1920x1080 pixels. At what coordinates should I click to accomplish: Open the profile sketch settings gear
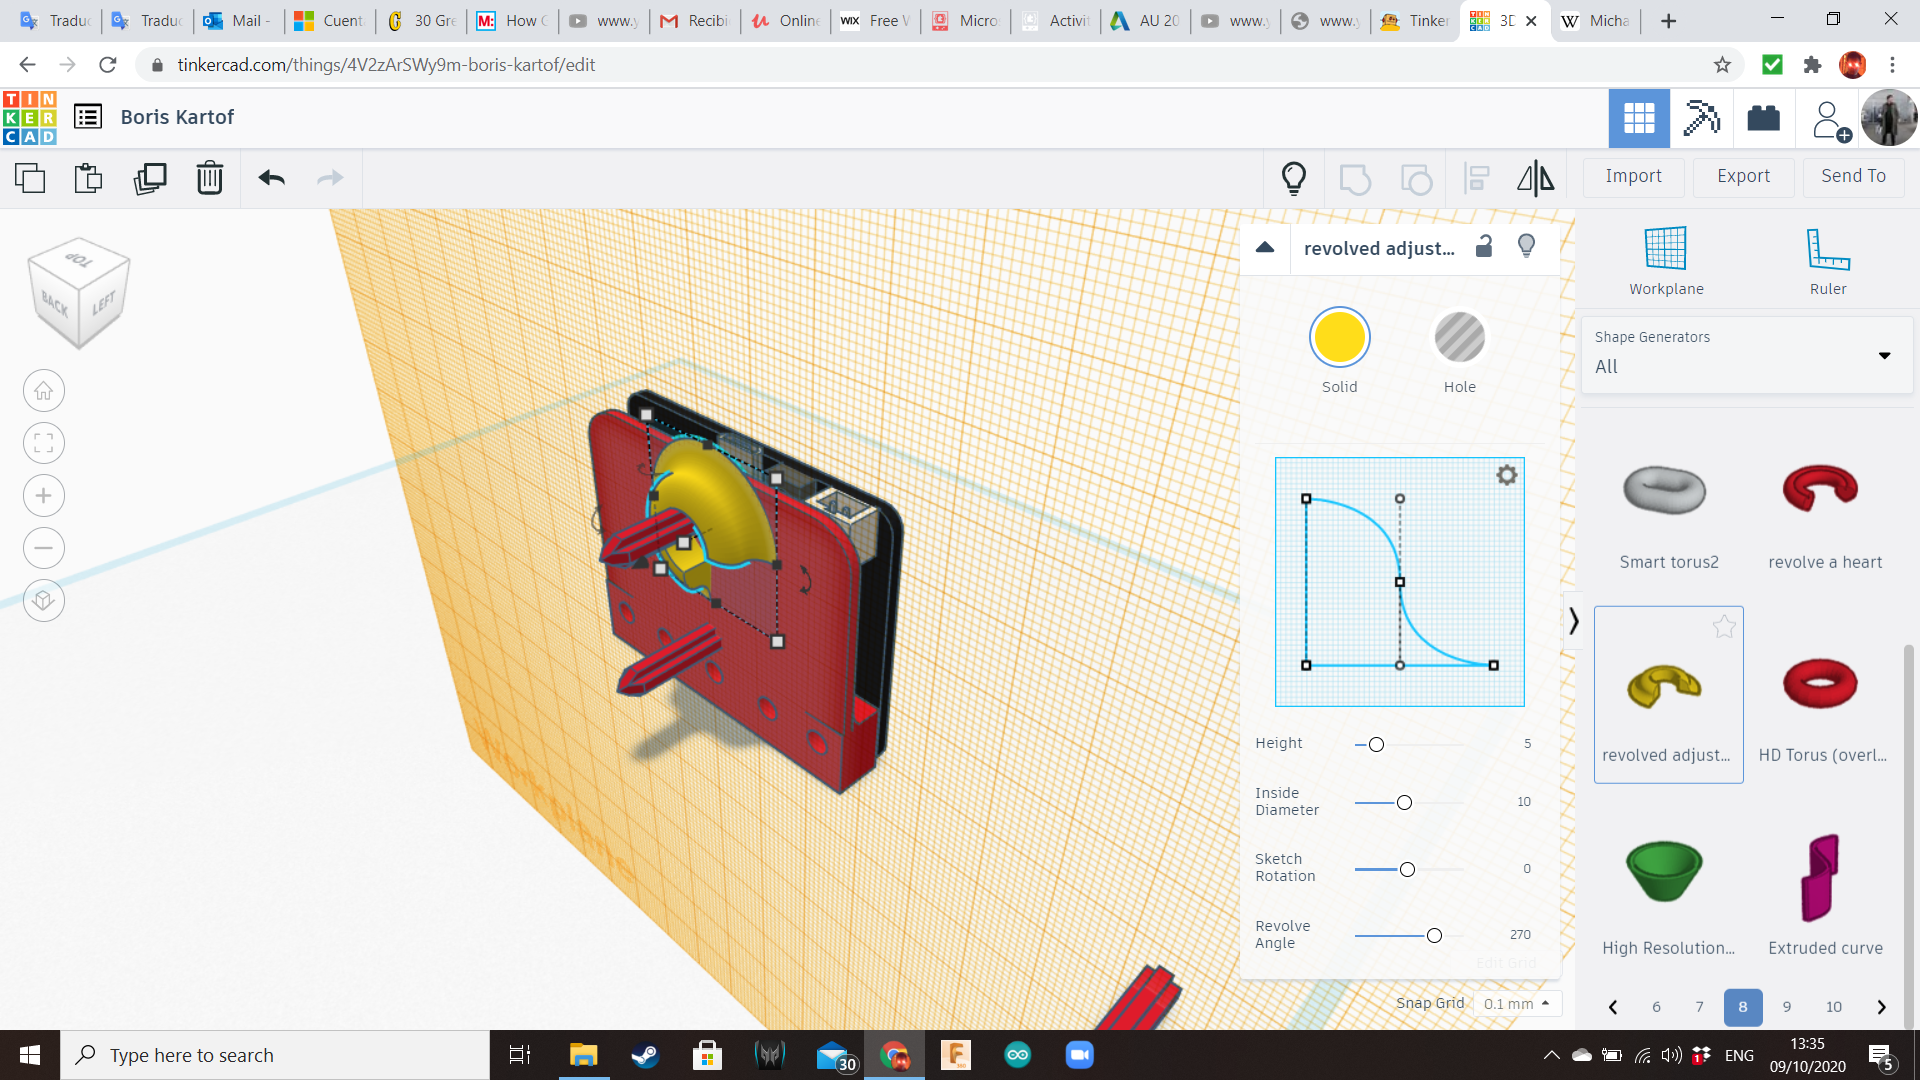tap(1506, 475)
